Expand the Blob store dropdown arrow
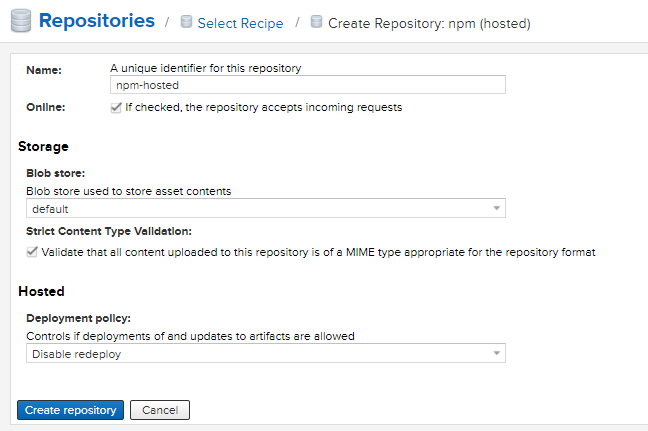 point(496,209)
